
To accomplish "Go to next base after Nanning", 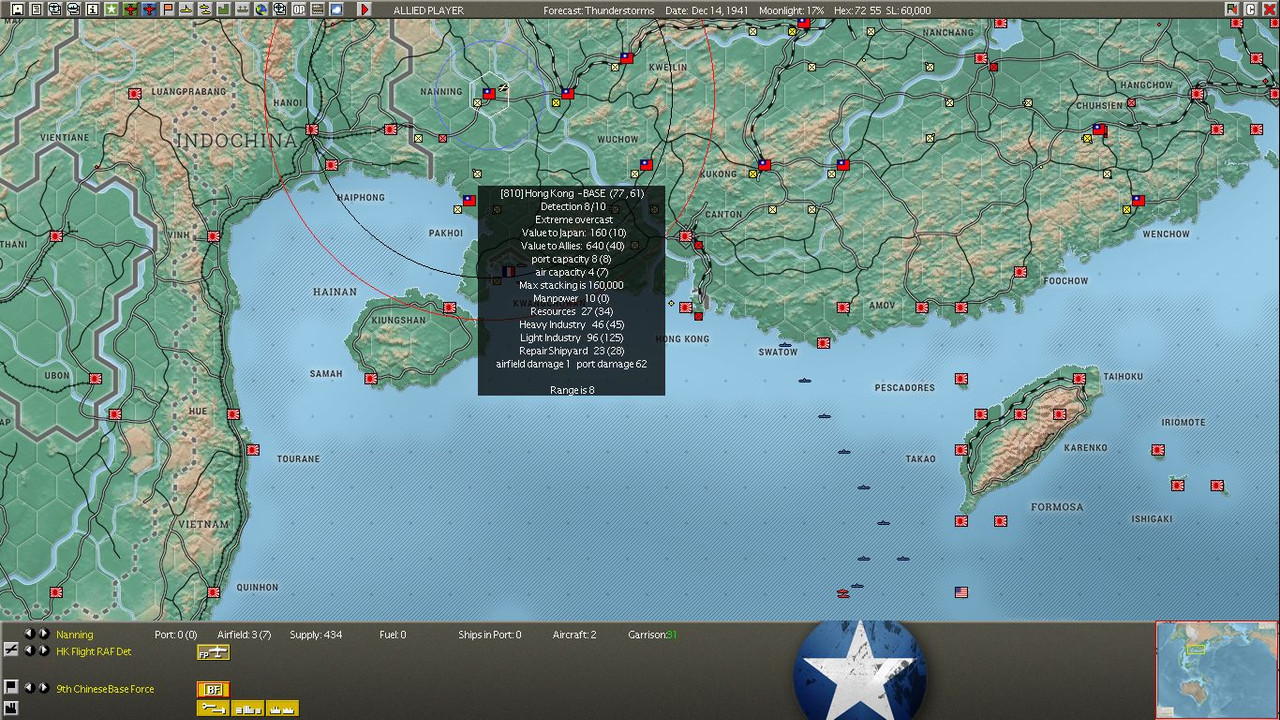I will 43,634.
